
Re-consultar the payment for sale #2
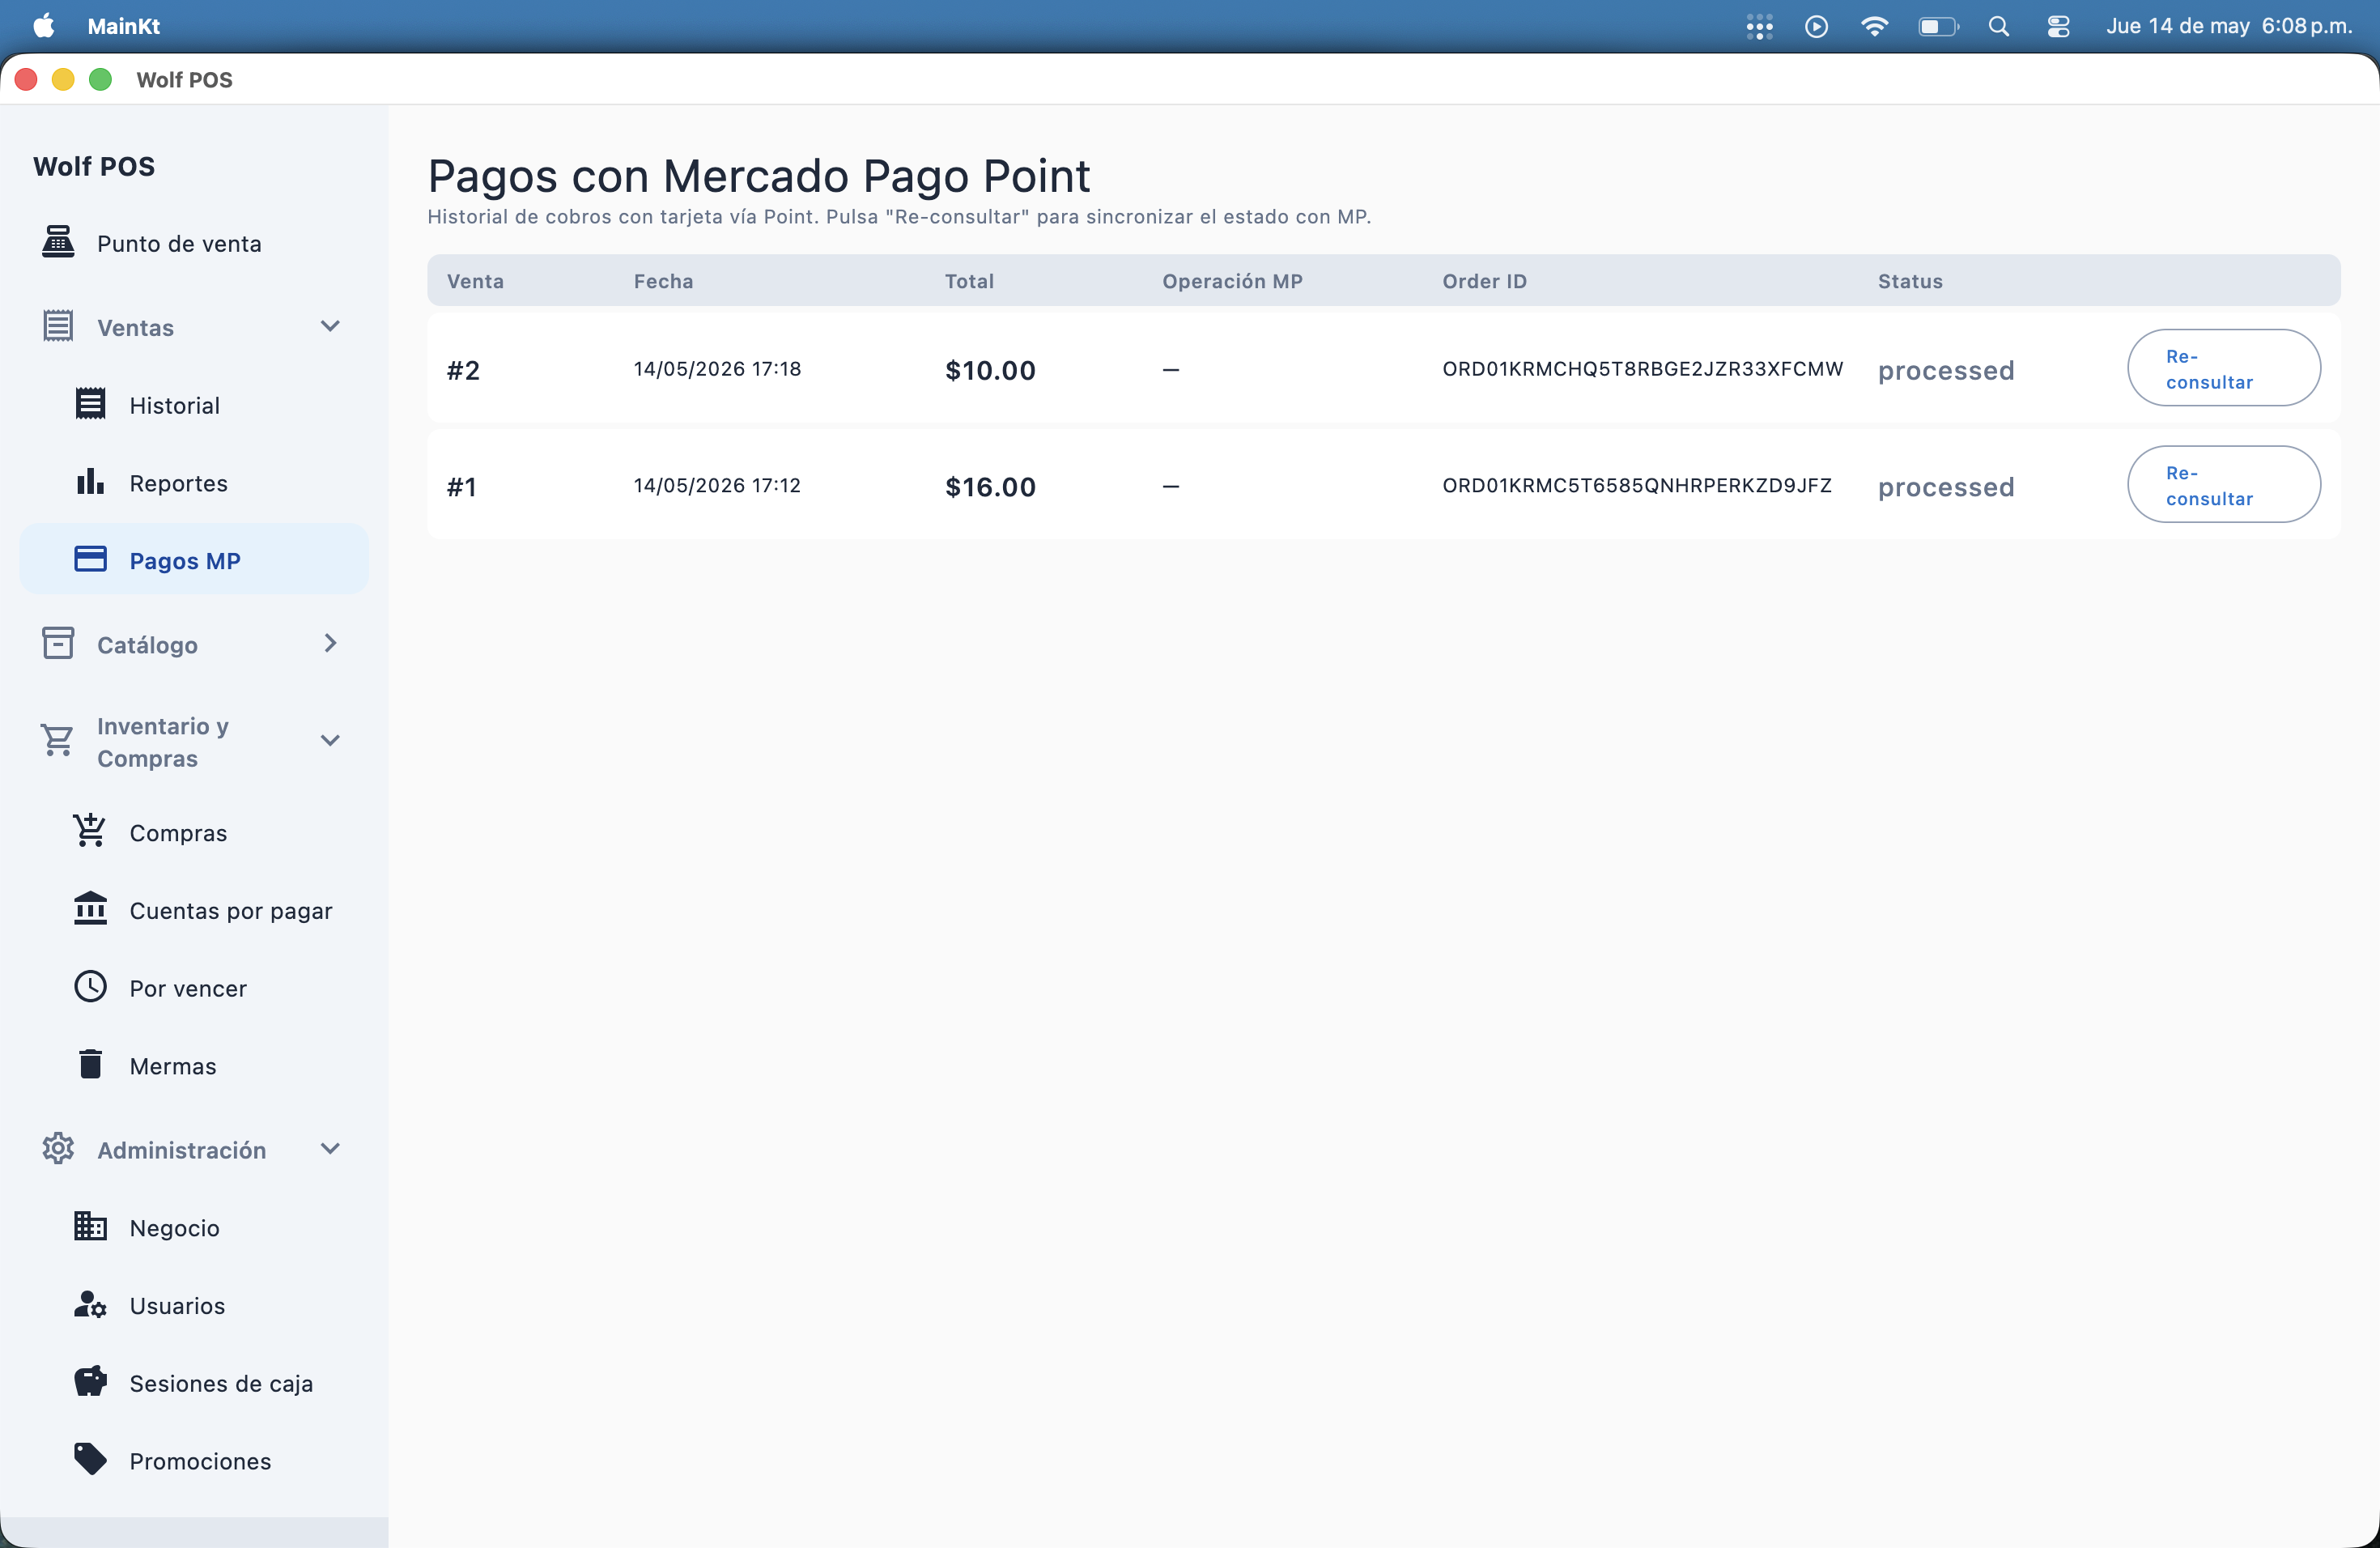click(x=2223, y=368)
